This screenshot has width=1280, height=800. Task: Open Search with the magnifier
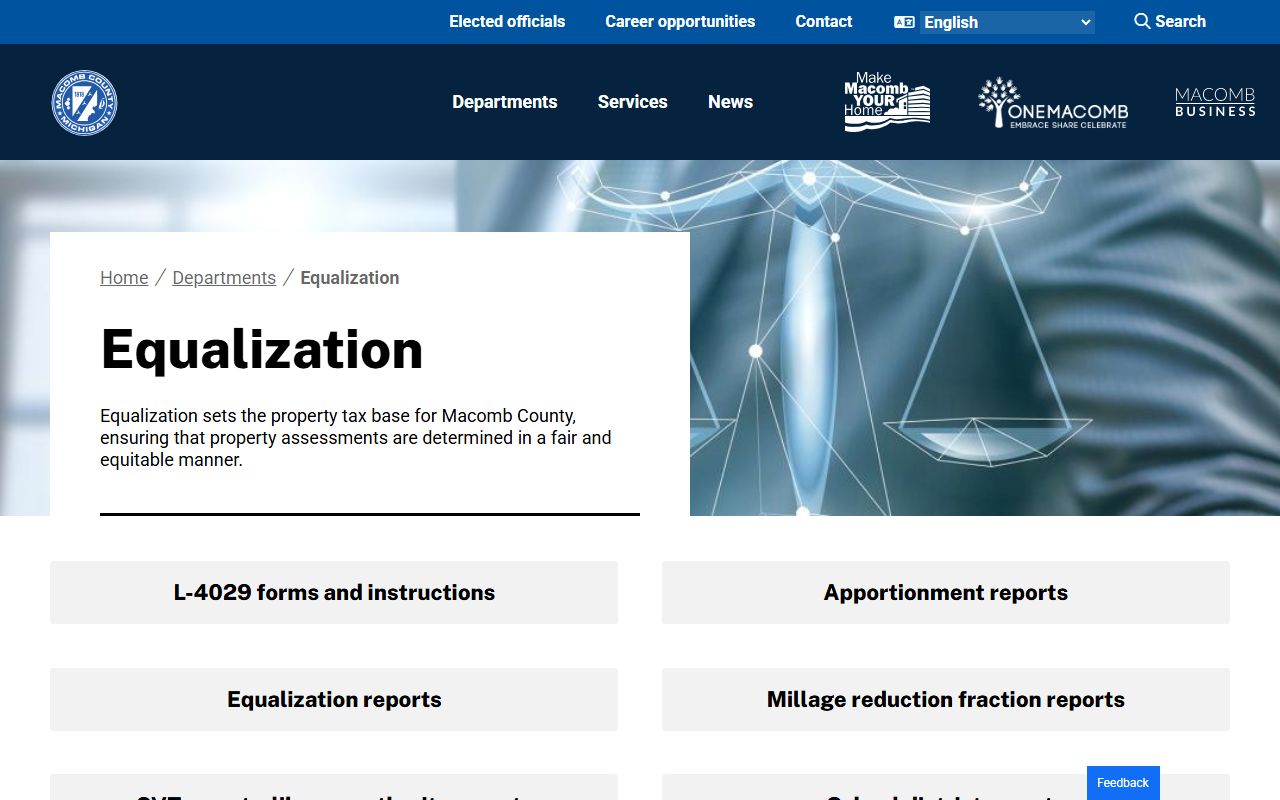click(x=1170, y=21)
